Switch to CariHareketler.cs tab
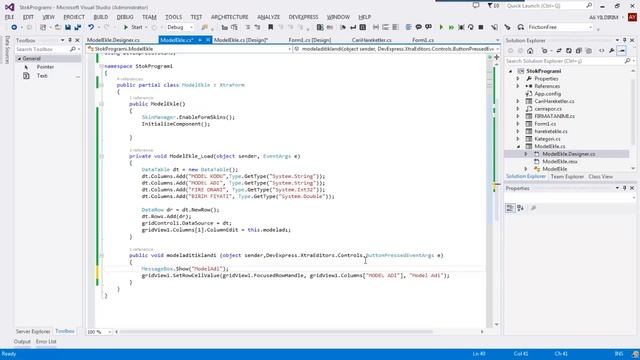The height and width of the screenshot is (360, 640). coord(371,40)
